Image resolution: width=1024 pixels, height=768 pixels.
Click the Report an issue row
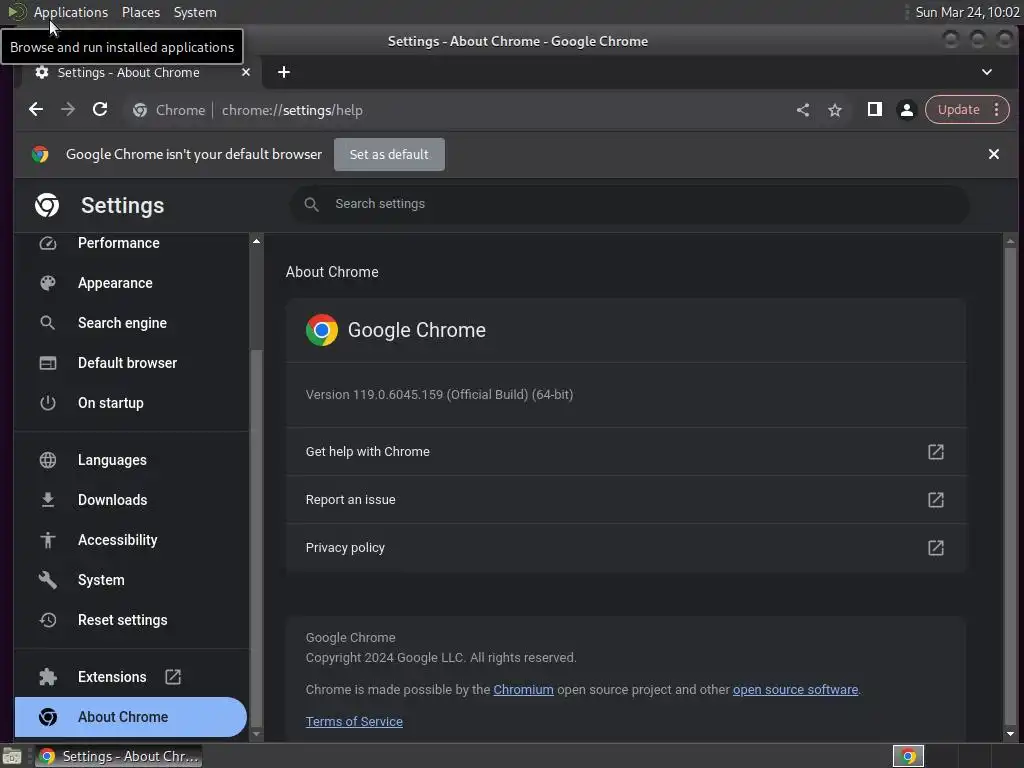click(x=626, y=500)
